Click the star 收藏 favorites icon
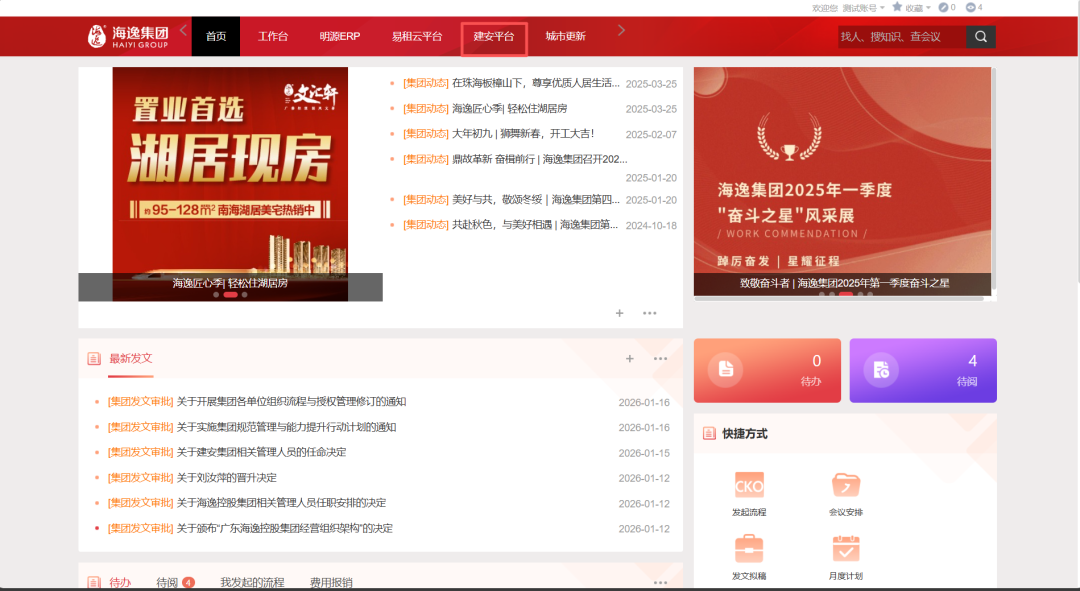Image resolution: width=1080 pixels, height=591 pixels. [x=897, y=7]
